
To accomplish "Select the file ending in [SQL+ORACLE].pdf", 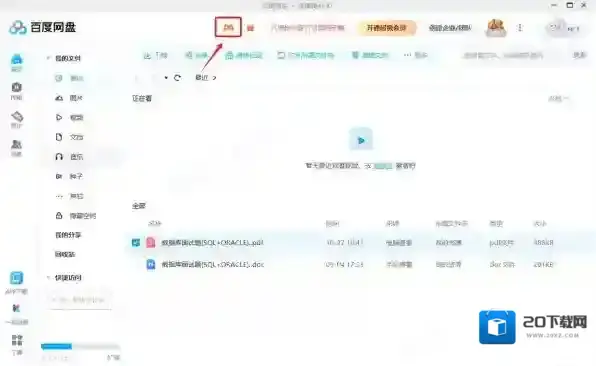I will (212, 242).
